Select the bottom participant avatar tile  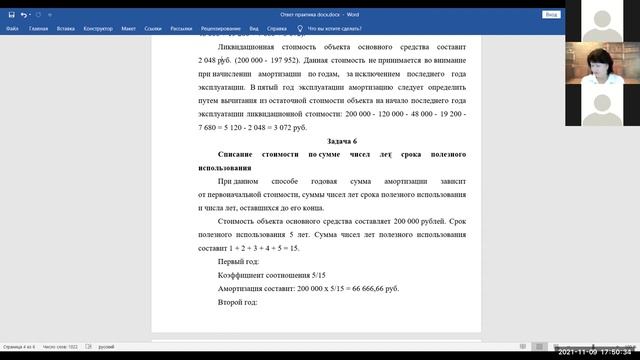pos(602,105)
